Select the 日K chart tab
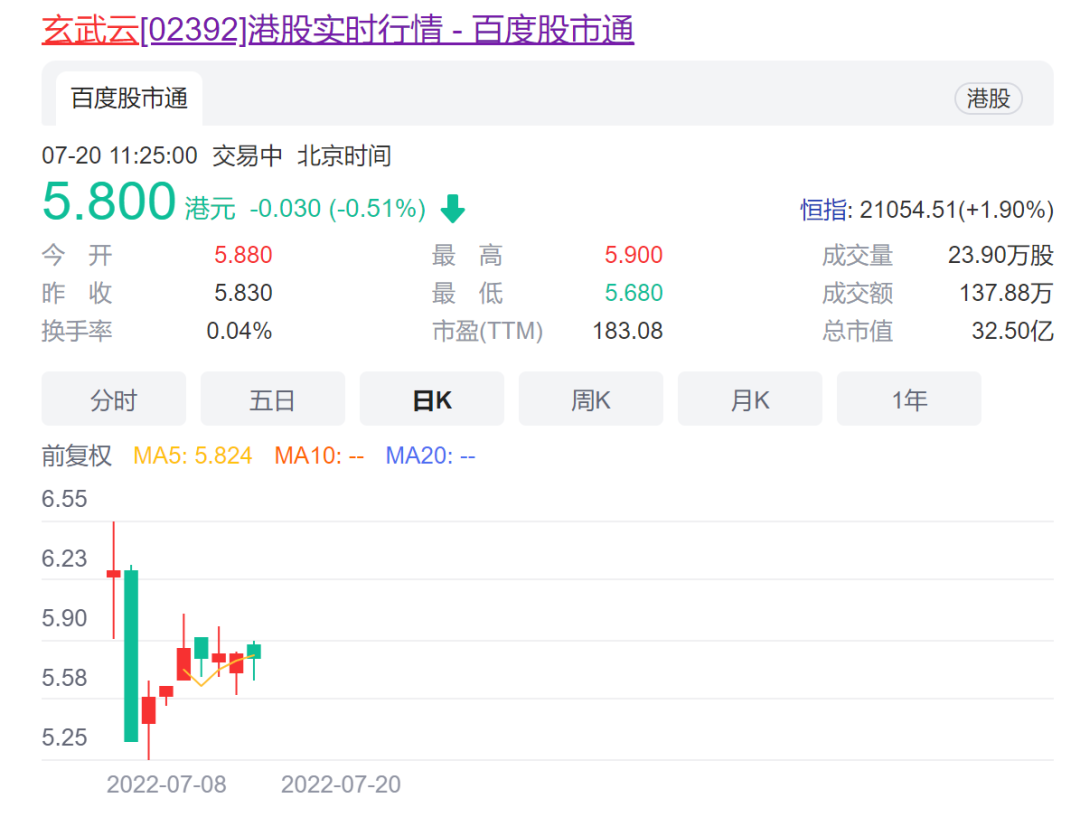The height and width of the screenshot is (817, 1080). (432, 399)
